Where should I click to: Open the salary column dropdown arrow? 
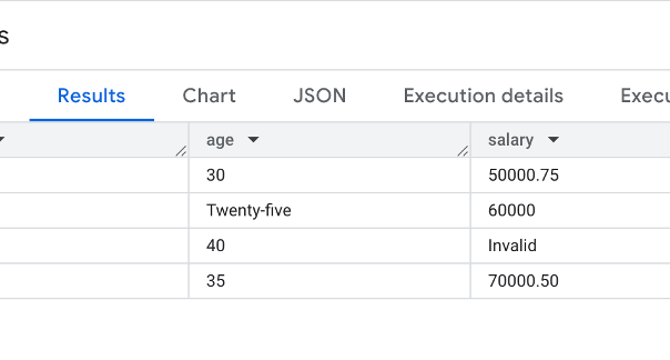(x=553, y=140)
